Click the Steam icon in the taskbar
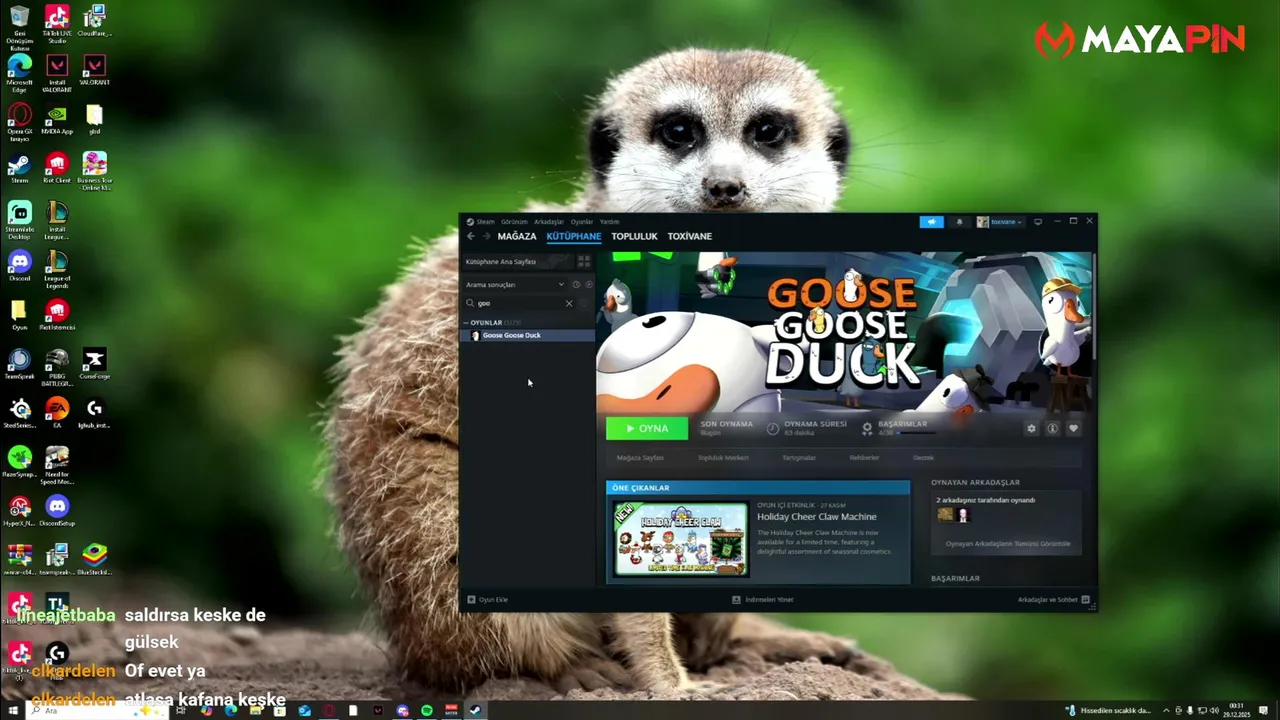Screen dimensions: 1280x720 pos(475,710)
